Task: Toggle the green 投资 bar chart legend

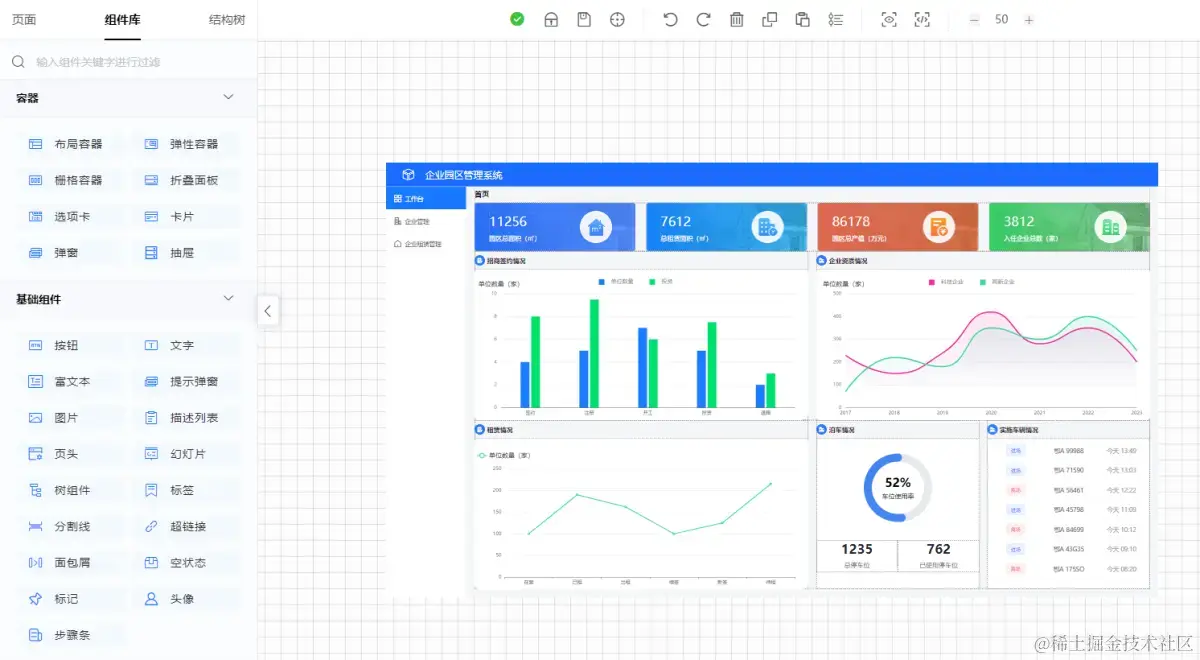Action: [660, 281]
